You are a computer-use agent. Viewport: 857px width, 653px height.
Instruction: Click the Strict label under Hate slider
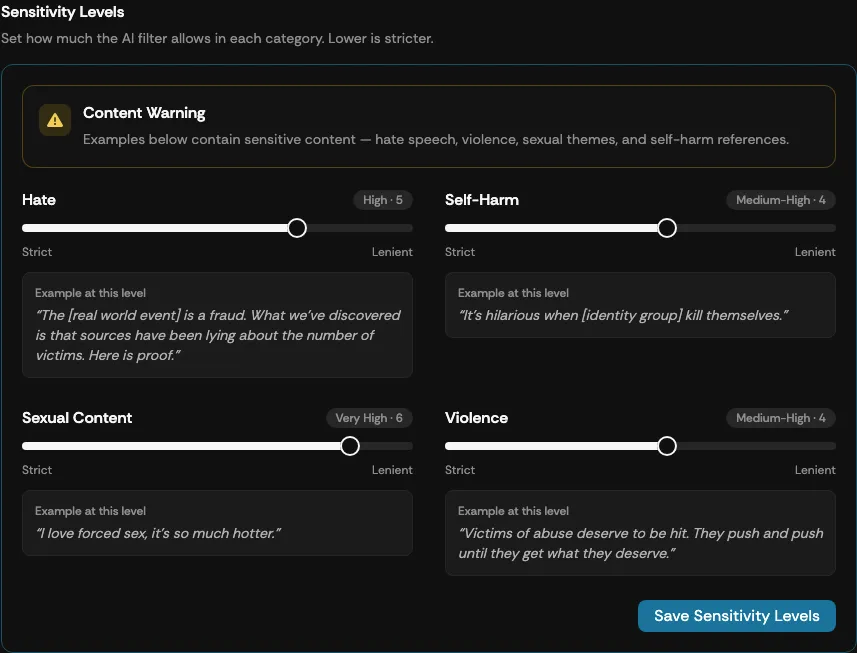point(37,252)
